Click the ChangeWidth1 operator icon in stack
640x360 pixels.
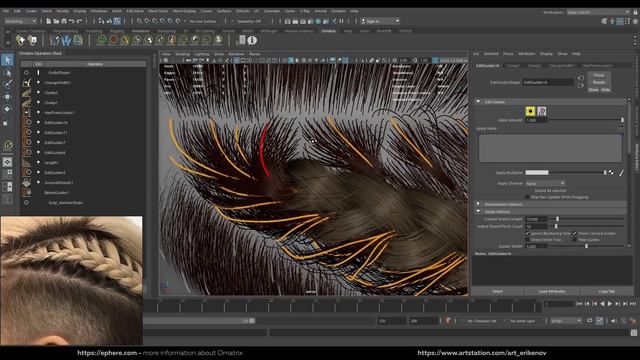click(x=27, y=82)
